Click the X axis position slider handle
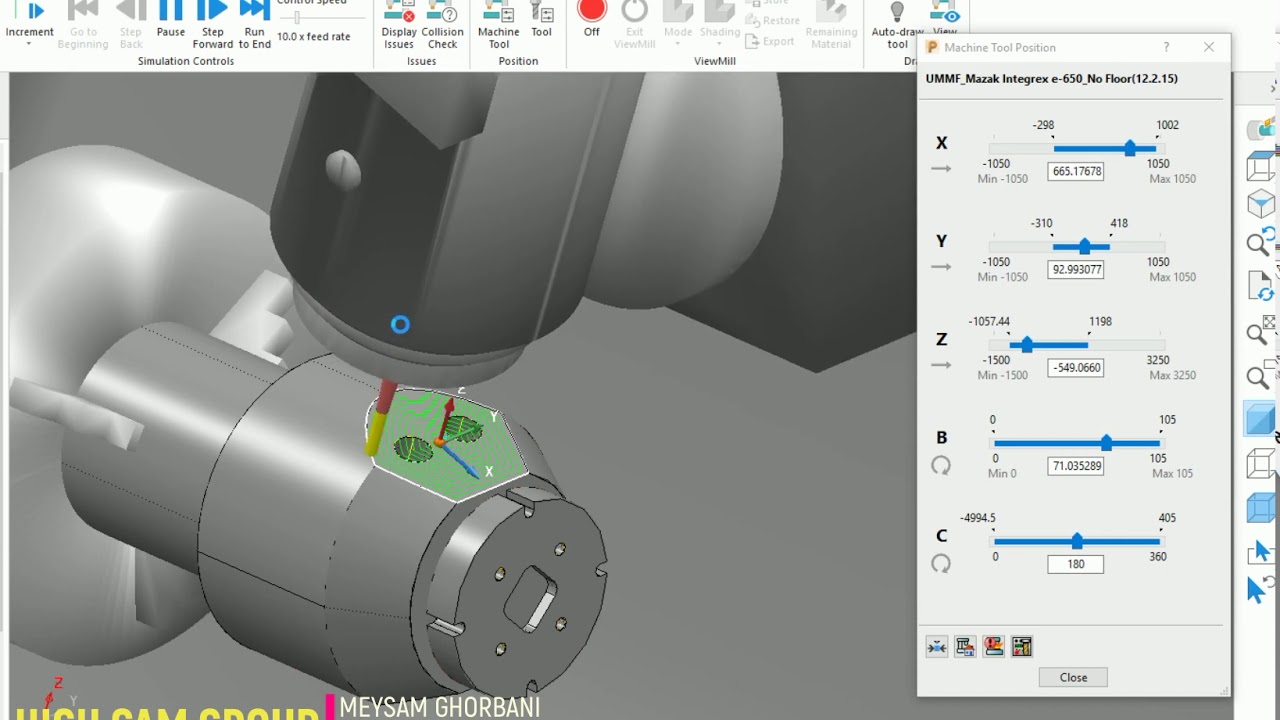This screenshot has height=720, width=1280. 1130,148
